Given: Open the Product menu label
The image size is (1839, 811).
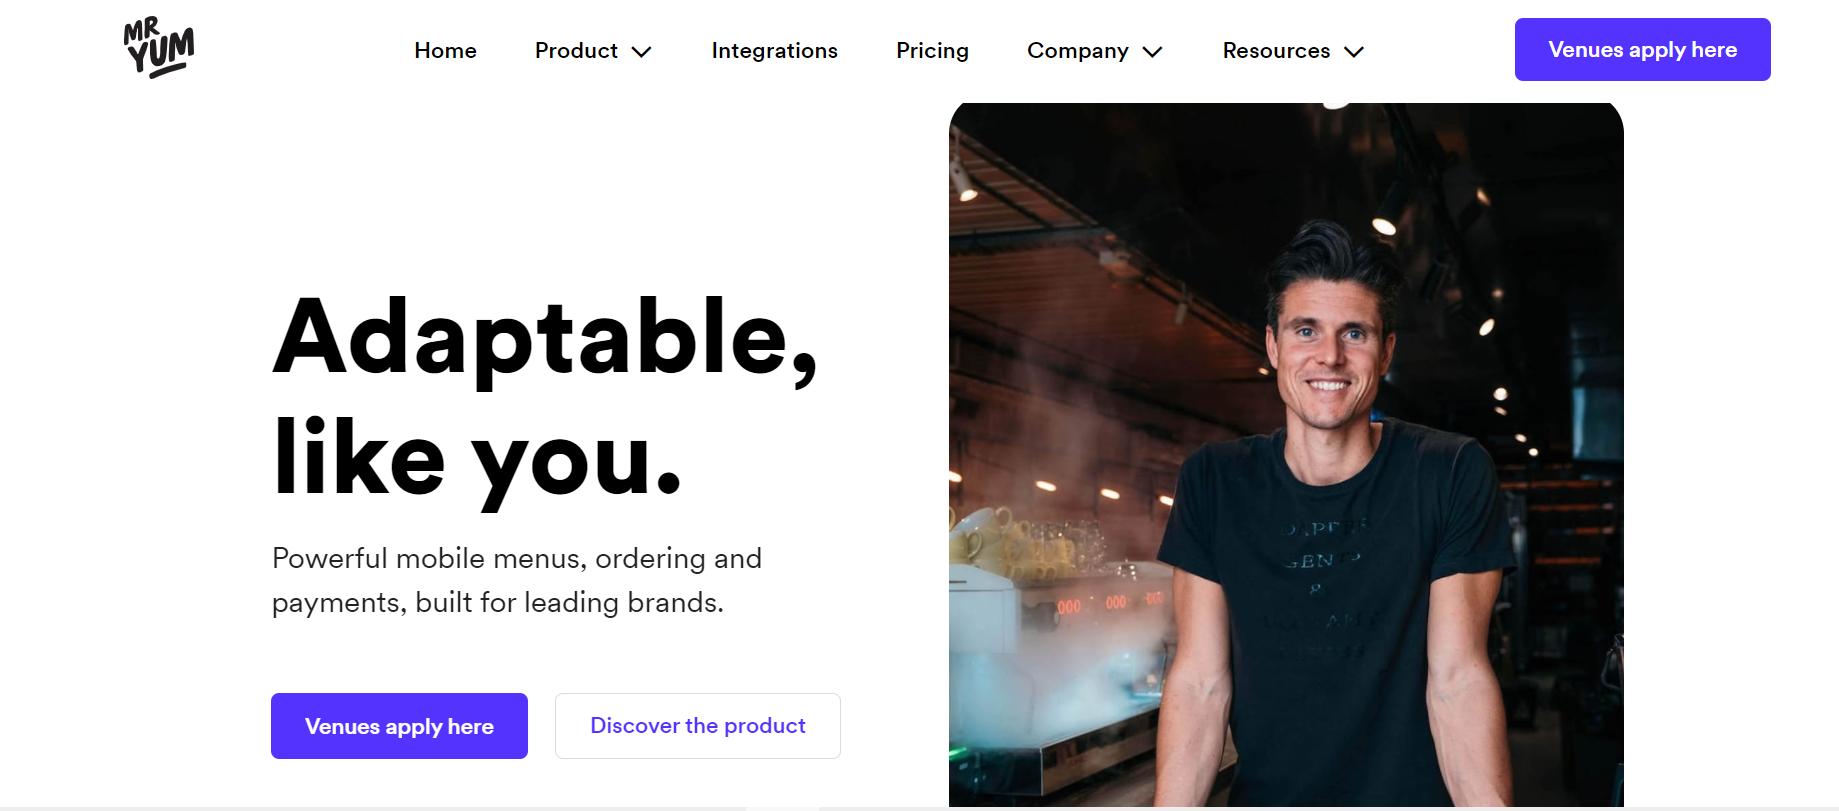Looking at the screenshot, I should [576, 51].
